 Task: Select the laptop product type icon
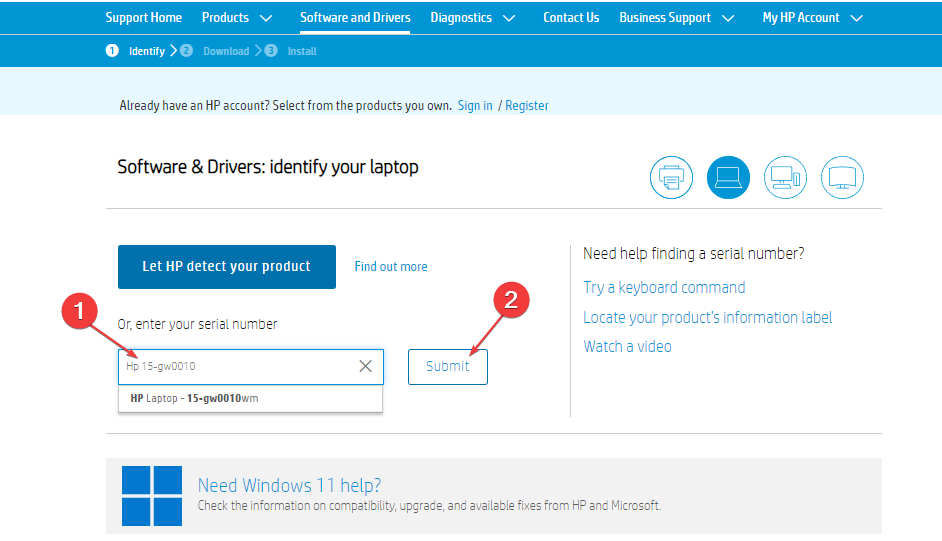coord(728,178)
